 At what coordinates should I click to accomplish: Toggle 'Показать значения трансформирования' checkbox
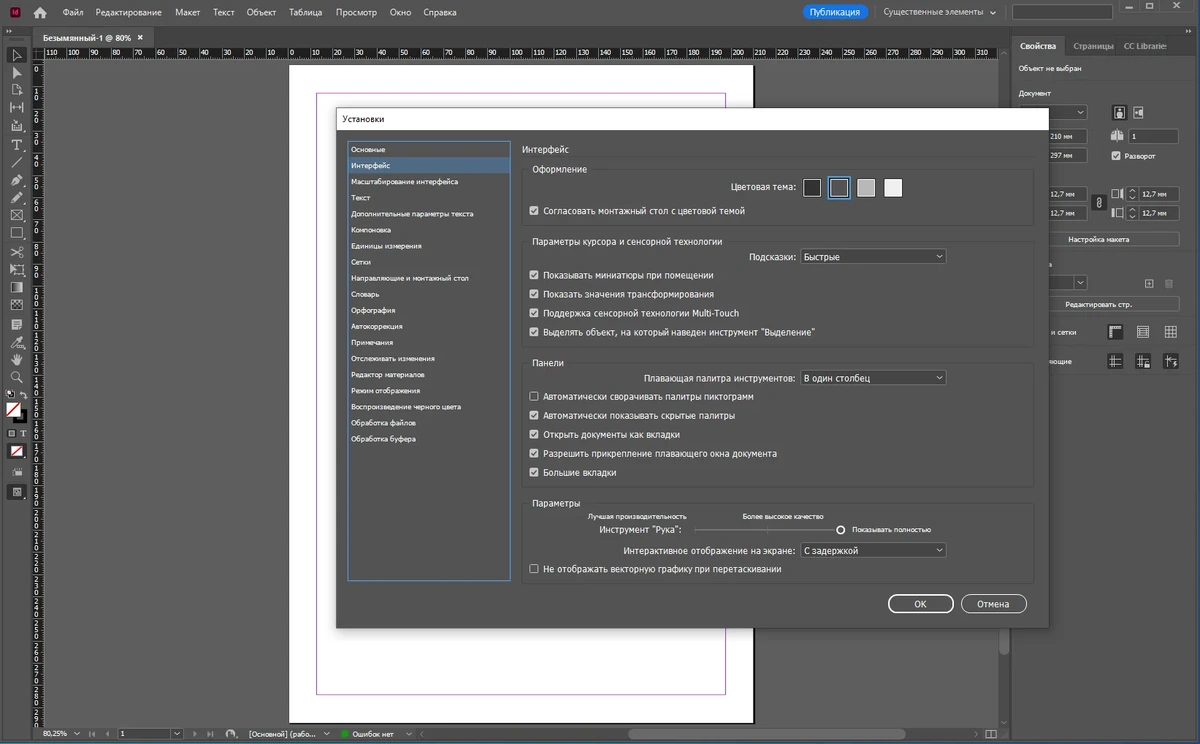[534, 294]
